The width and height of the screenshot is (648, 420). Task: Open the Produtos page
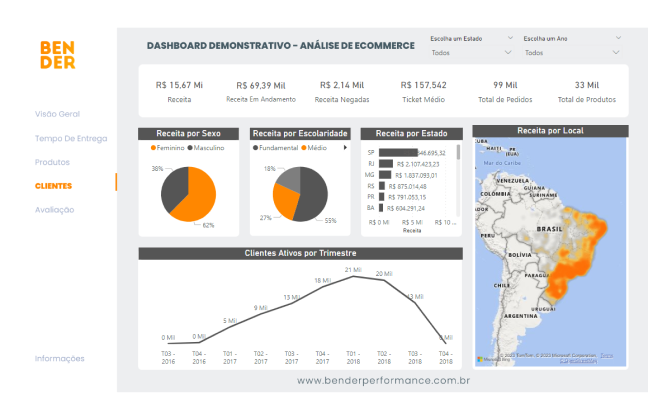pyautogui.click(x=52, y=162)
